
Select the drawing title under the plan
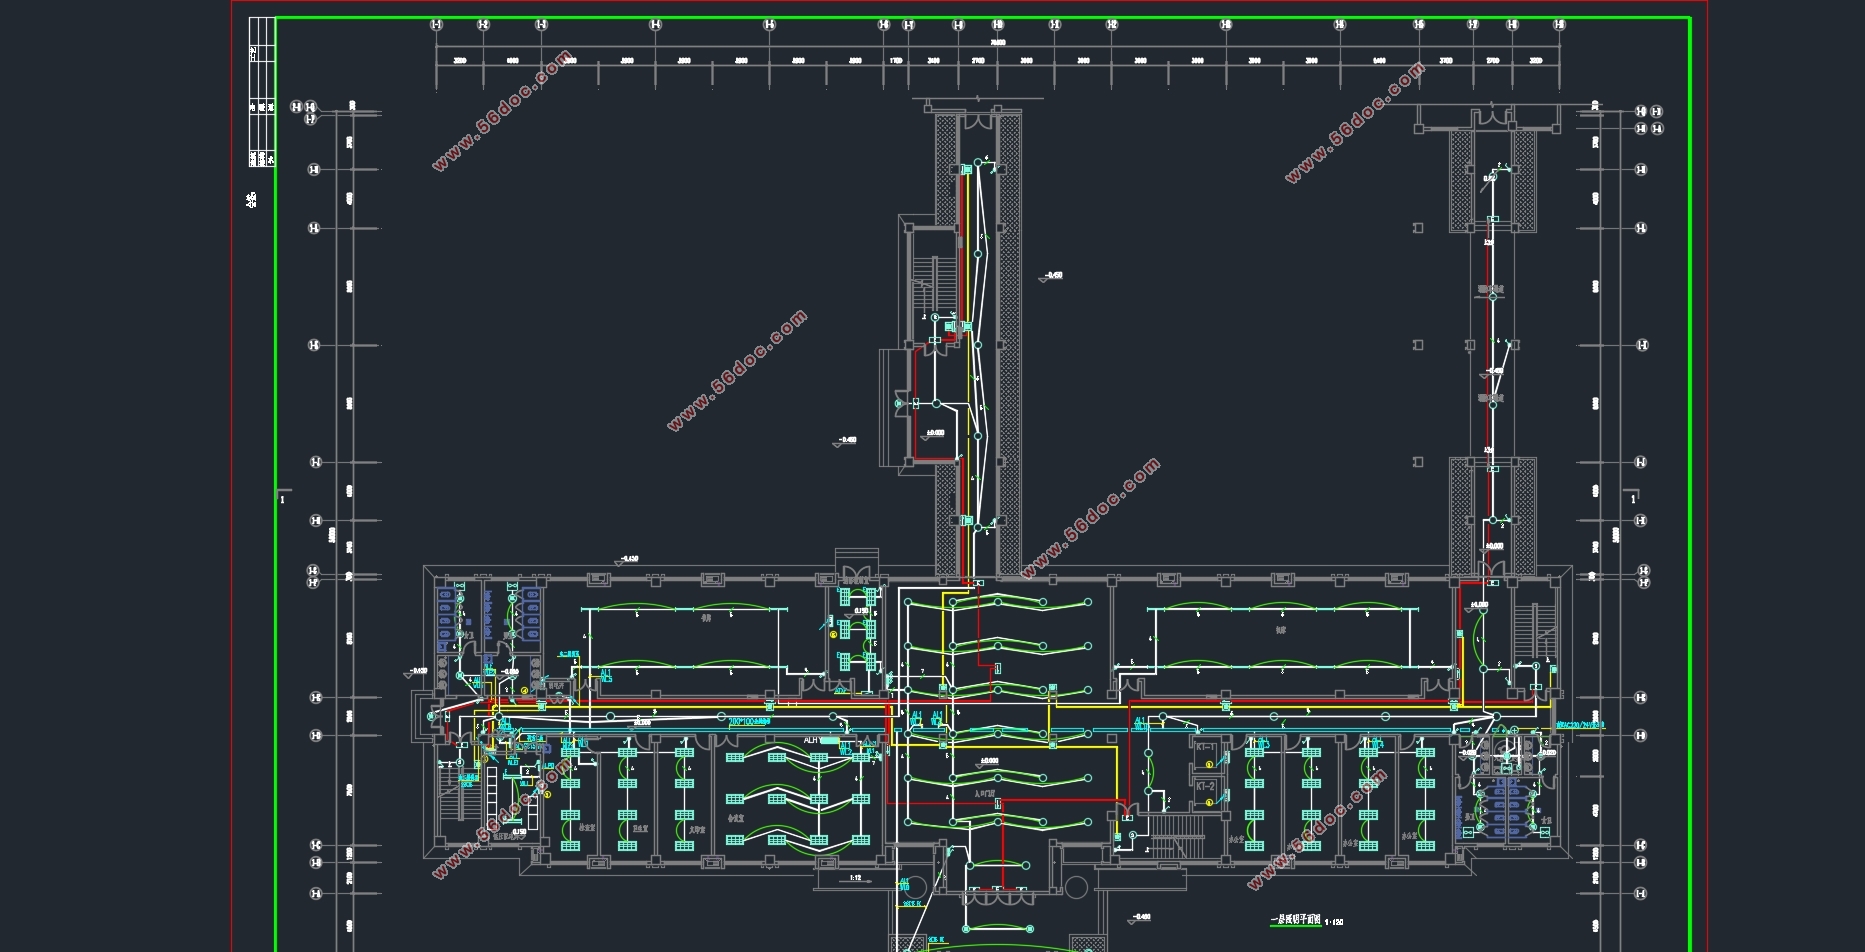(1295, 920)
